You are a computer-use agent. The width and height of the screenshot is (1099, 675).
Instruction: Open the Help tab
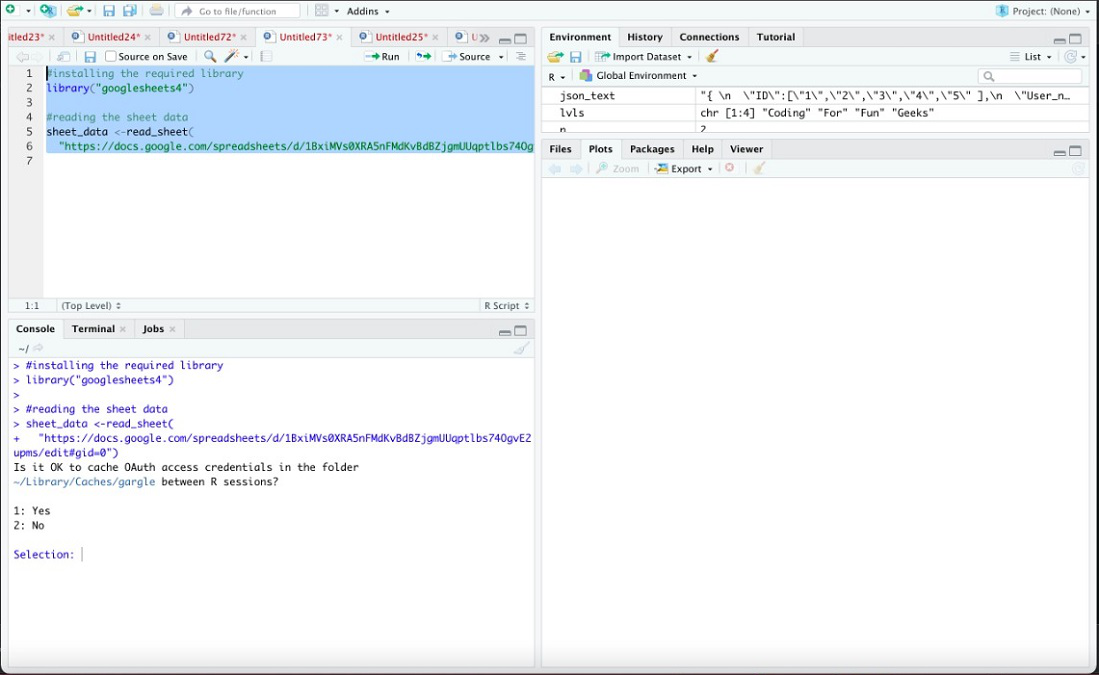(x=702, y=149)
